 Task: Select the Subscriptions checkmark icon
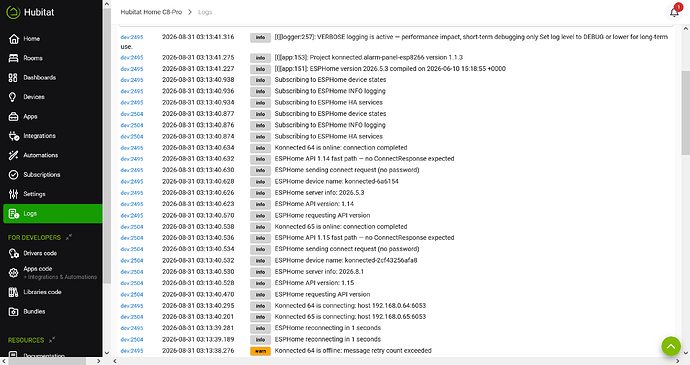pyautogui.click(x=14, y=175)
